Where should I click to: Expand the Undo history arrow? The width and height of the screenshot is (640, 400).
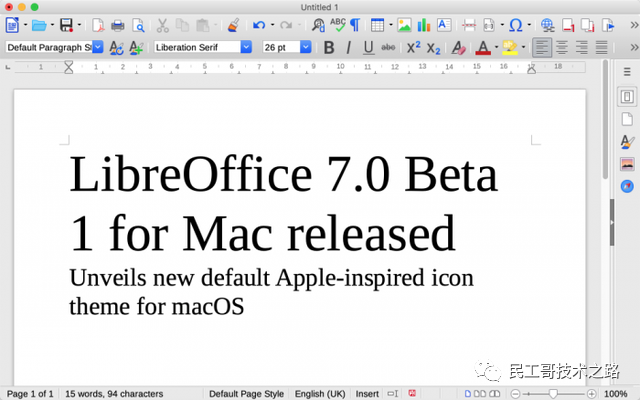[272, 25]
